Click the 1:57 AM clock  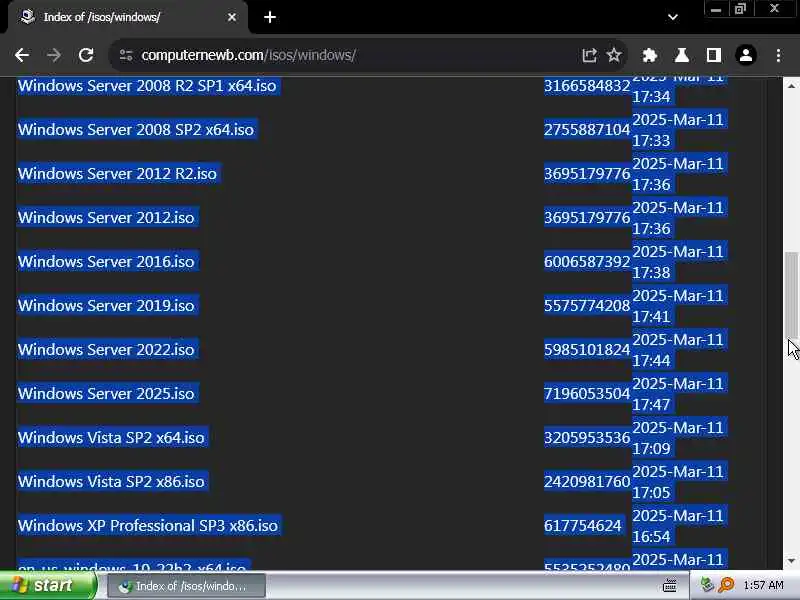coord(763,585)
